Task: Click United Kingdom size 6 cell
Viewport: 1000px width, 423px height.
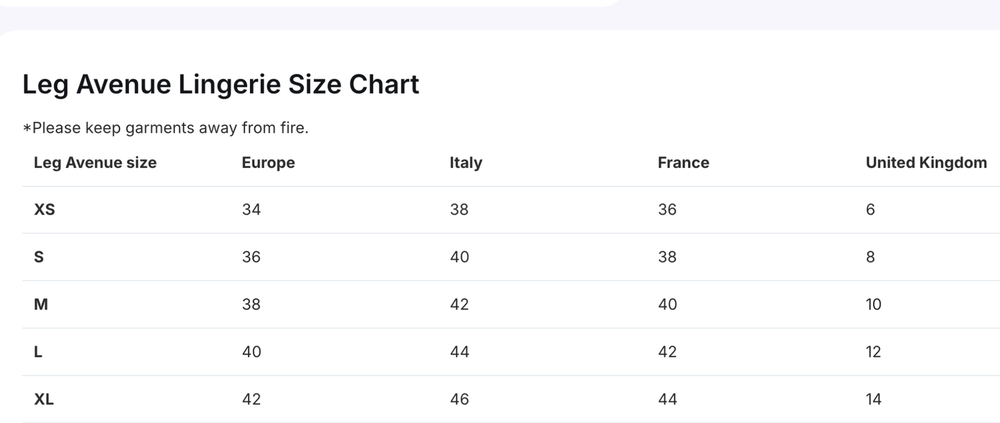Action: [x=871, y=209]
